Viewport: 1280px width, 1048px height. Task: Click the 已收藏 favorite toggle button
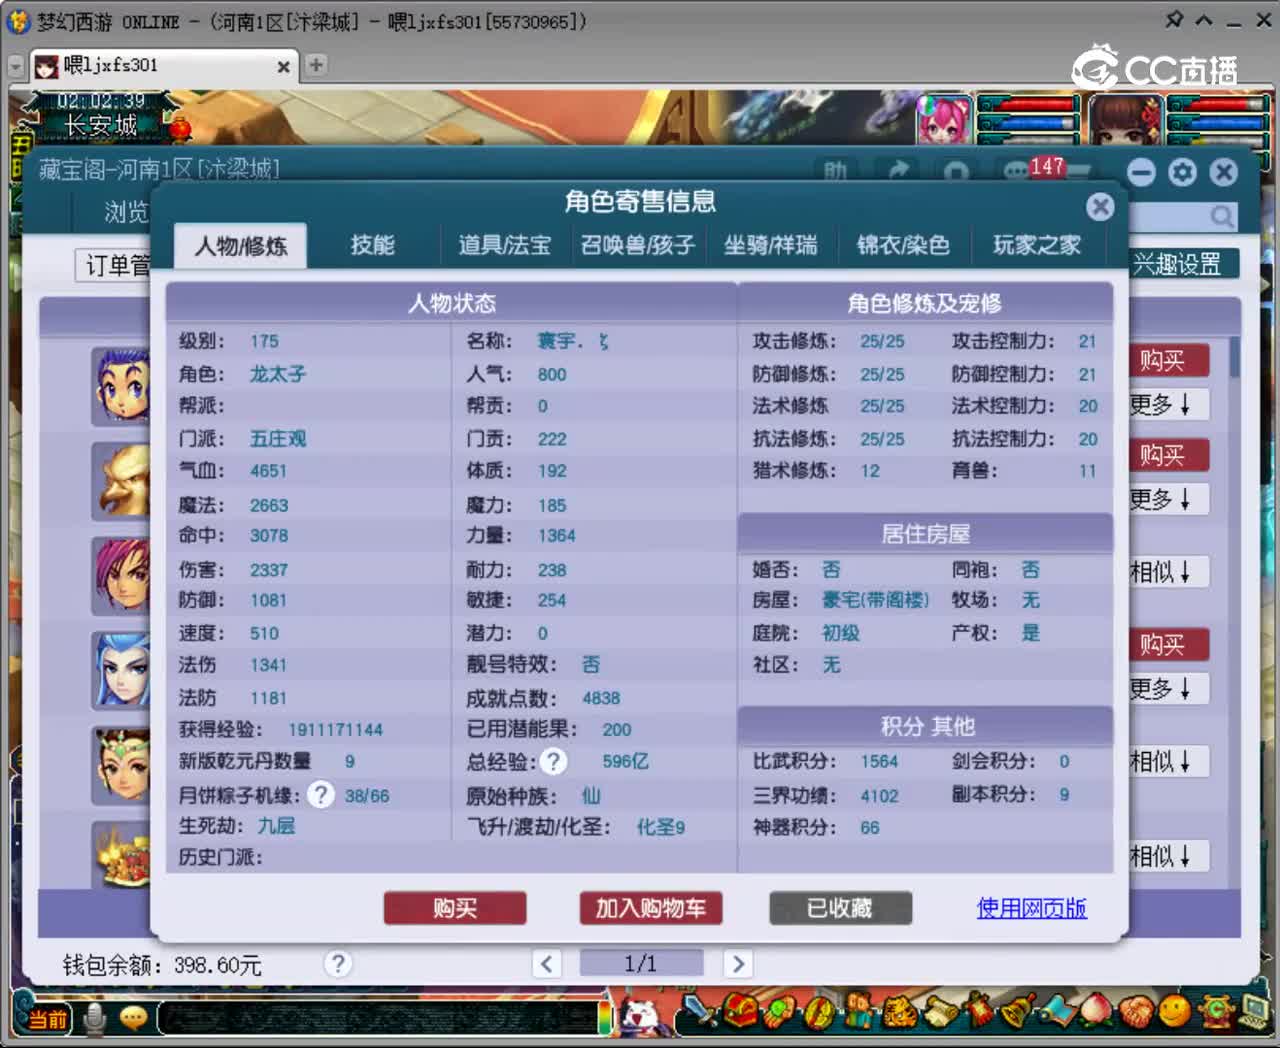click(840, 908)
